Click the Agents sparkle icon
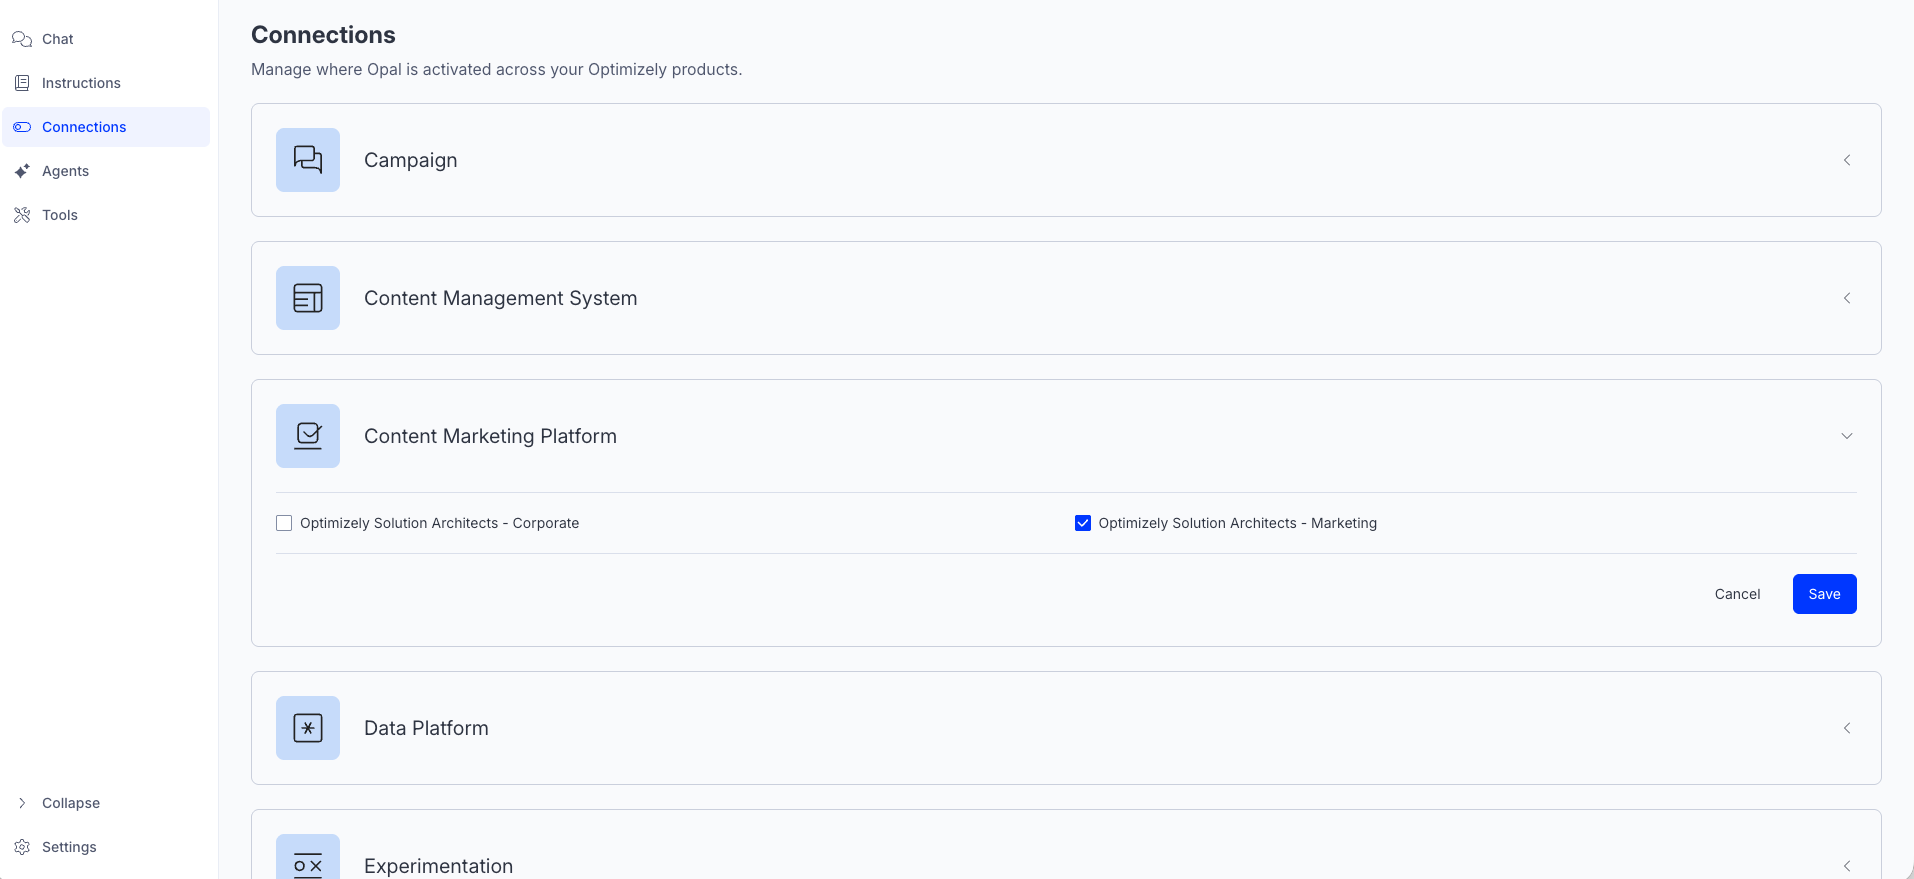 [22, 171]
